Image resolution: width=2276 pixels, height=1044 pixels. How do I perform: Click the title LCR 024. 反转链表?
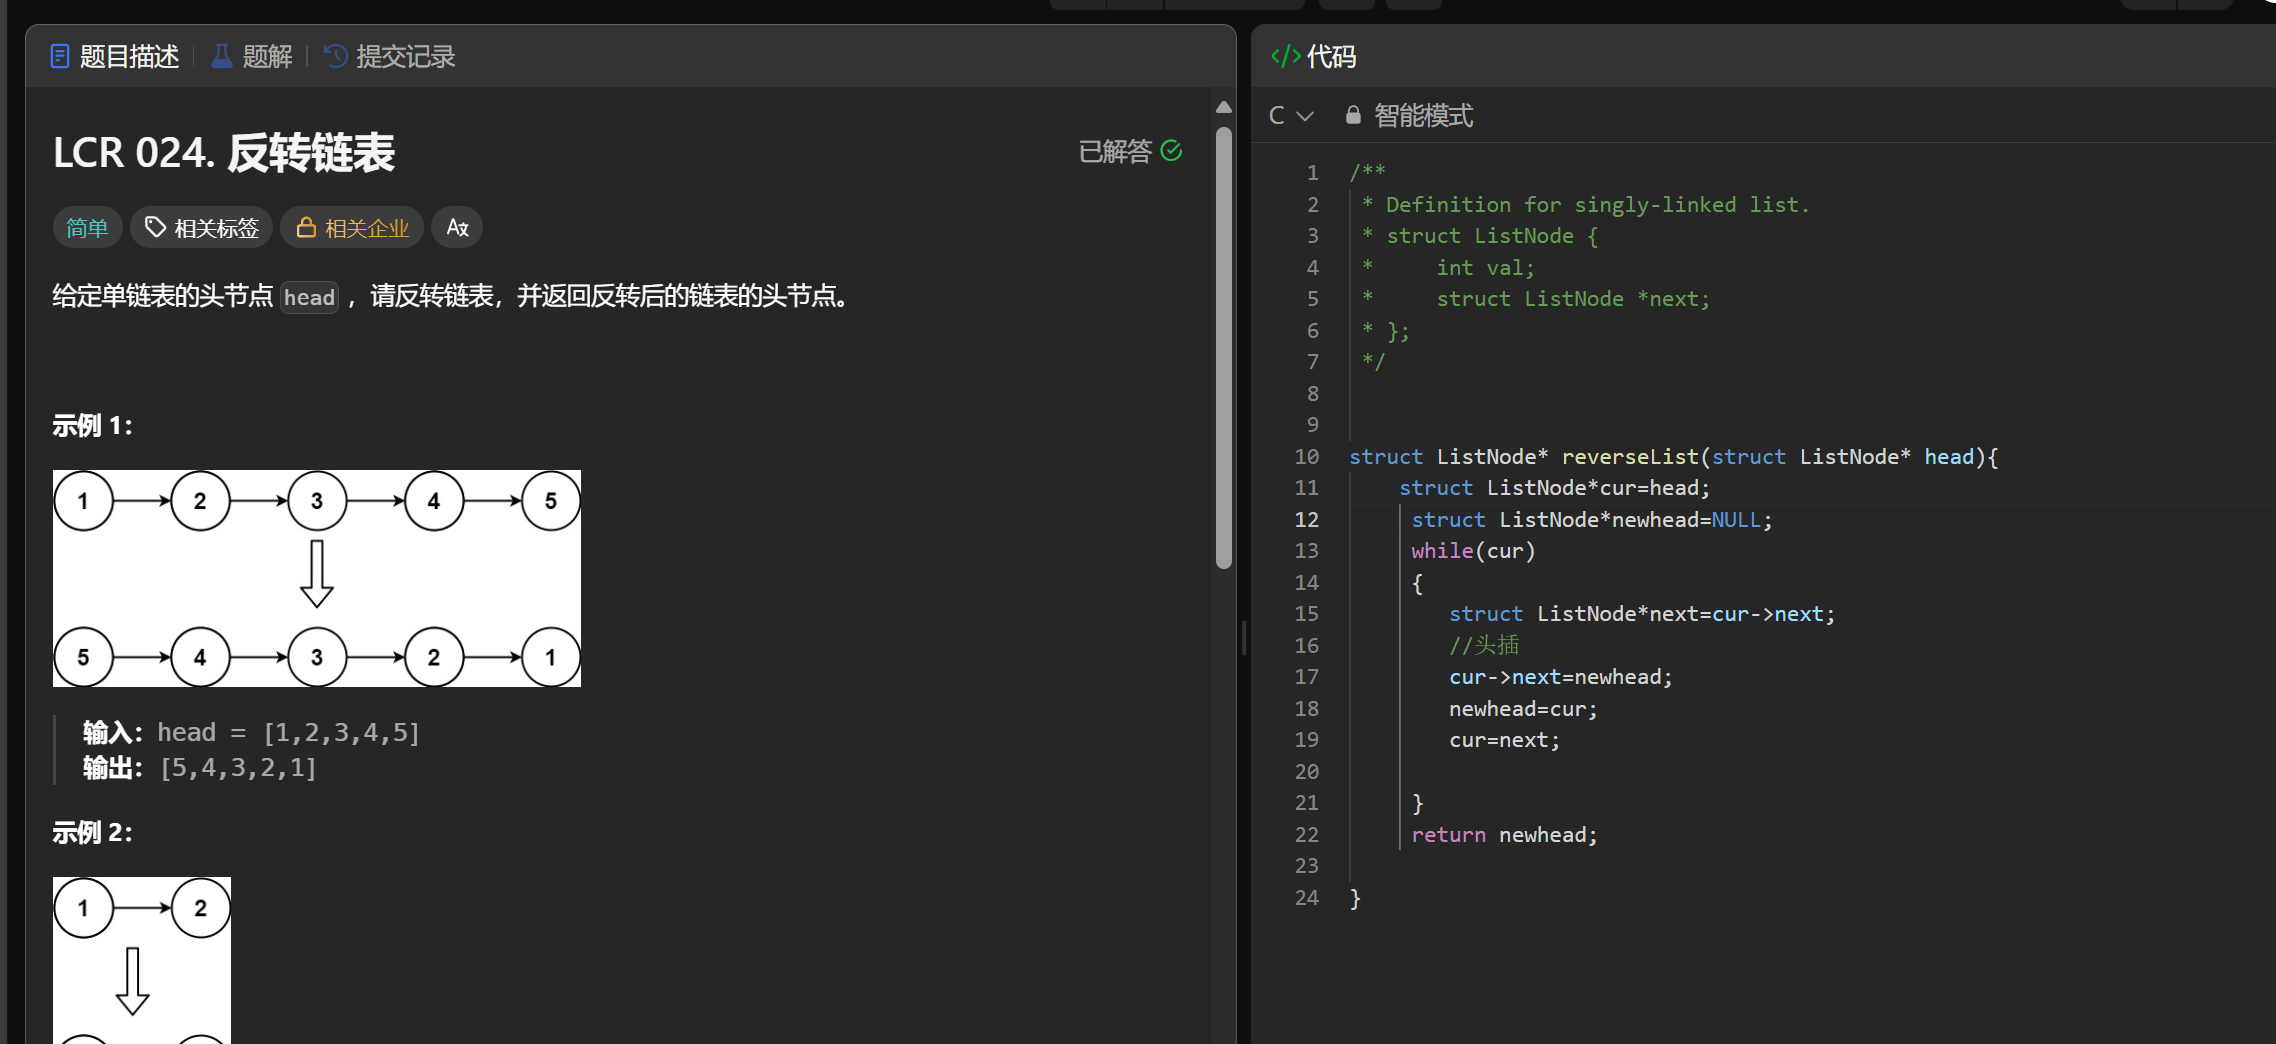[224, 153]
